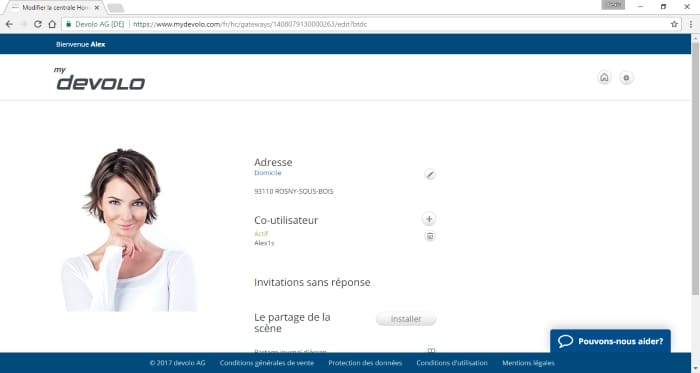Open 'Protection des données' link
Viewport: 700px width, 373px height.
(365, 363)
